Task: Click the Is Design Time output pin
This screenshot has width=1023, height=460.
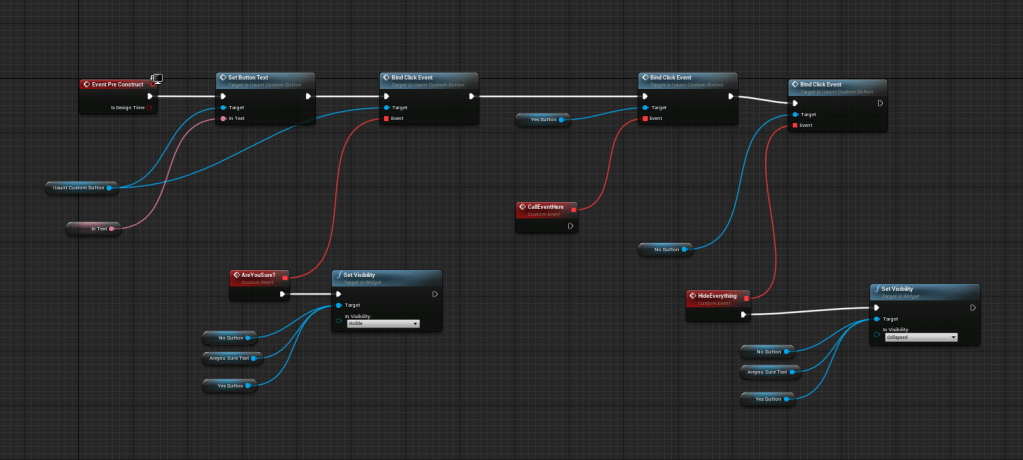Action: click(150, 107)
